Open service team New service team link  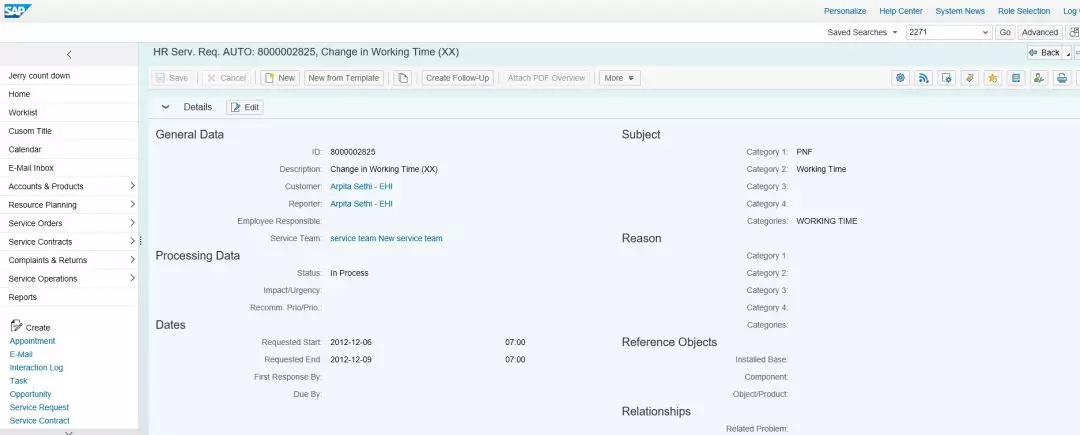pos(386,238)
